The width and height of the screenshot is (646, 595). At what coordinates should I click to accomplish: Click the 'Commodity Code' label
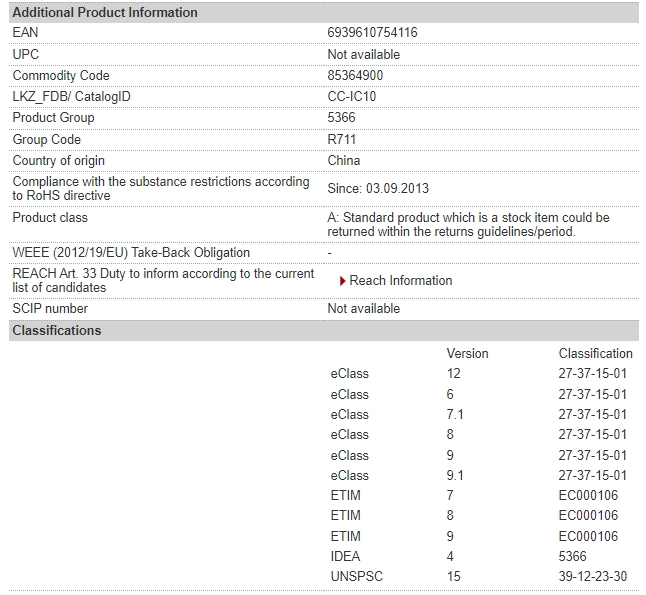[x=61, y=75]
